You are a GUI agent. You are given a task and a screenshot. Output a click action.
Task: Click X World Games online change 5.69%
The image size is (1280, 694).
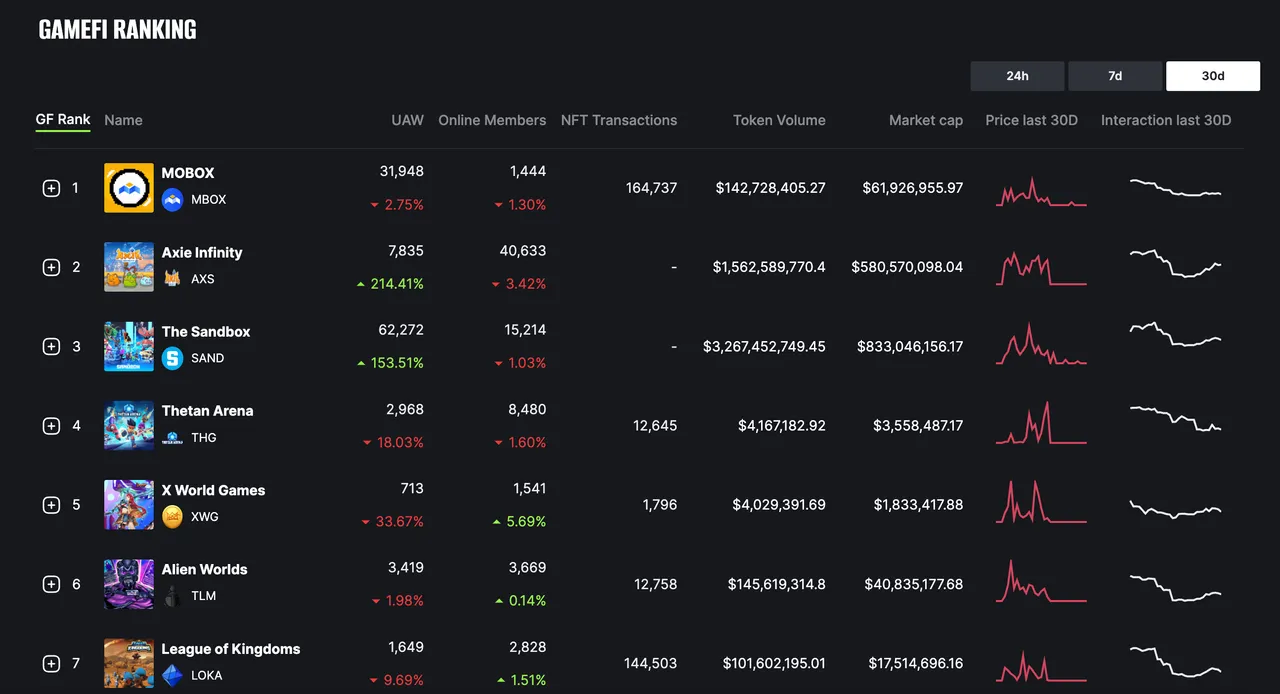pos(520,521)
